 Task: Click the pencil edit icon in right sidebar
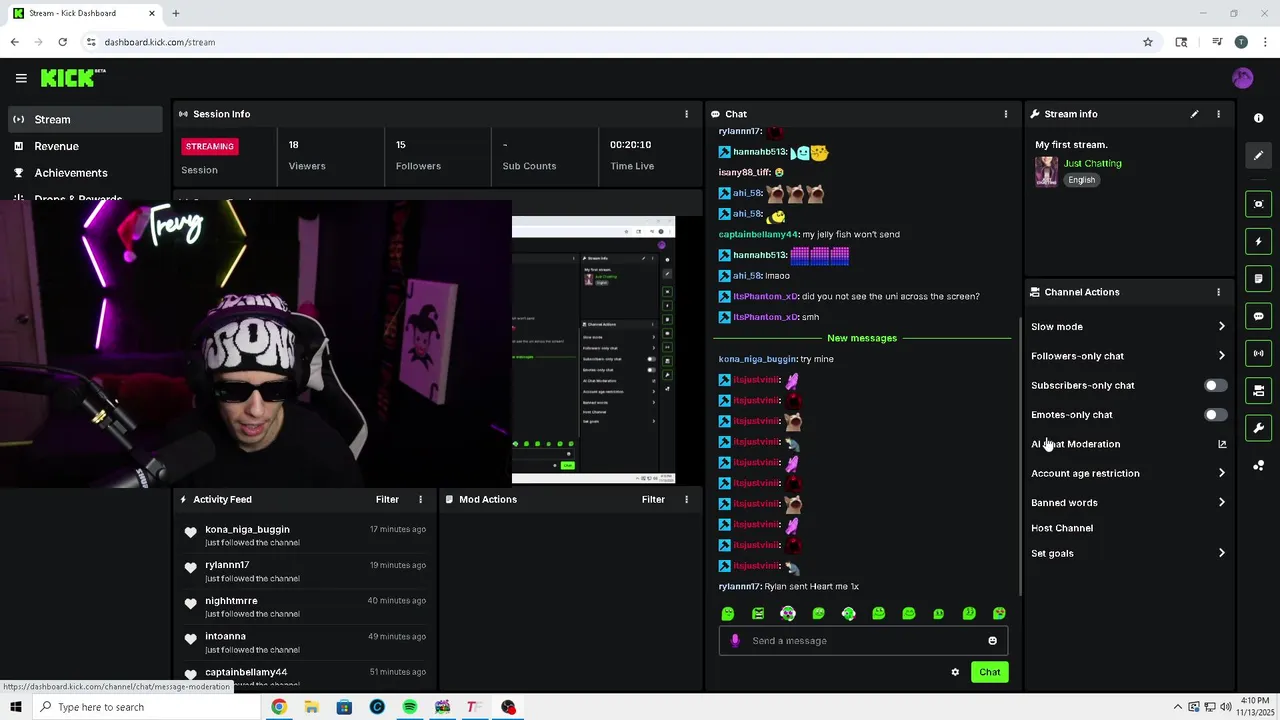click(1258, 155)
